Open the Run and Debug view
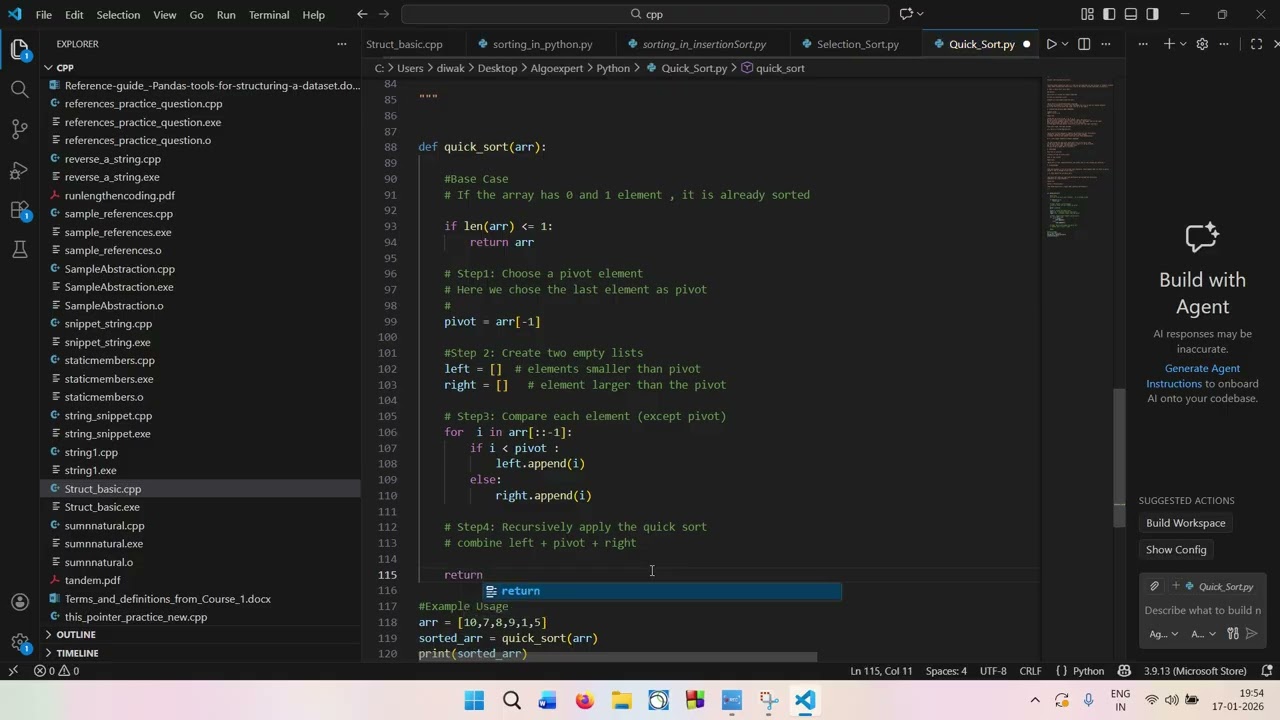Image resolution: width=1280 pixels, height=720 pixels. [x=20, y=170]
